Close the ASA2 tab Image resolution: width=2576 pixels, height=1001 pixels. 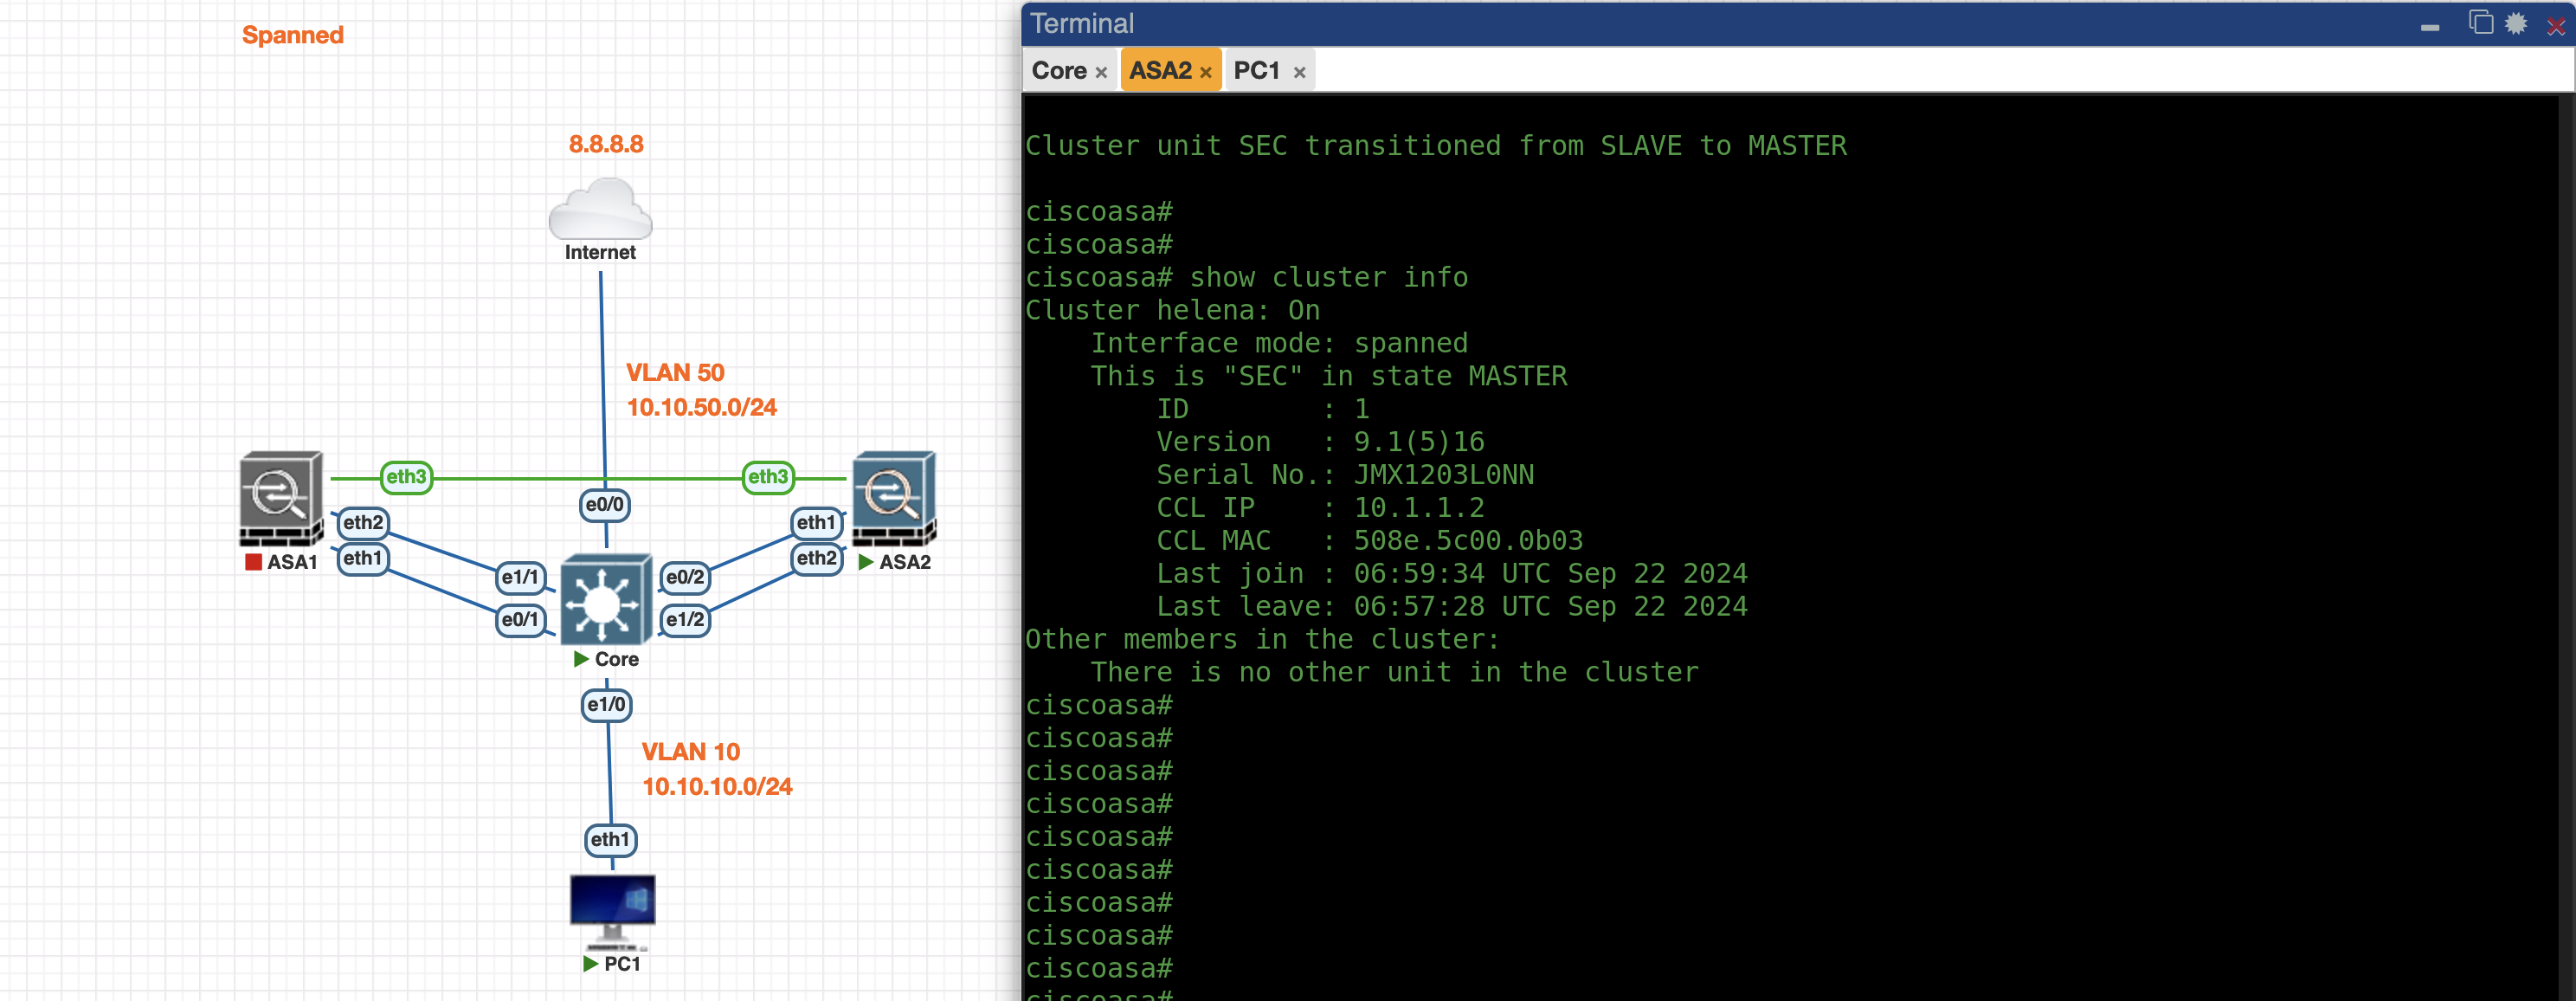(1206, 73)
